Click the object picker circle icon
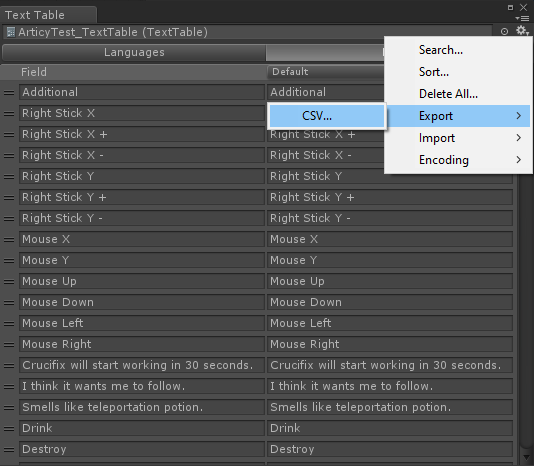The height and width of the screenshot is (466, 534). (x=504, y=32)
